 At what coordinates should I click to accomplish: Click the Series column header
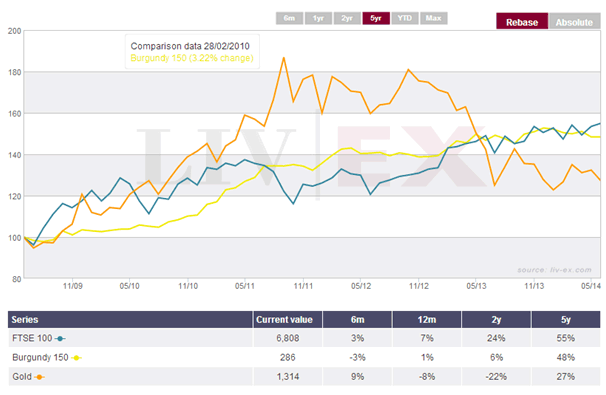click(x=130, y=320)
